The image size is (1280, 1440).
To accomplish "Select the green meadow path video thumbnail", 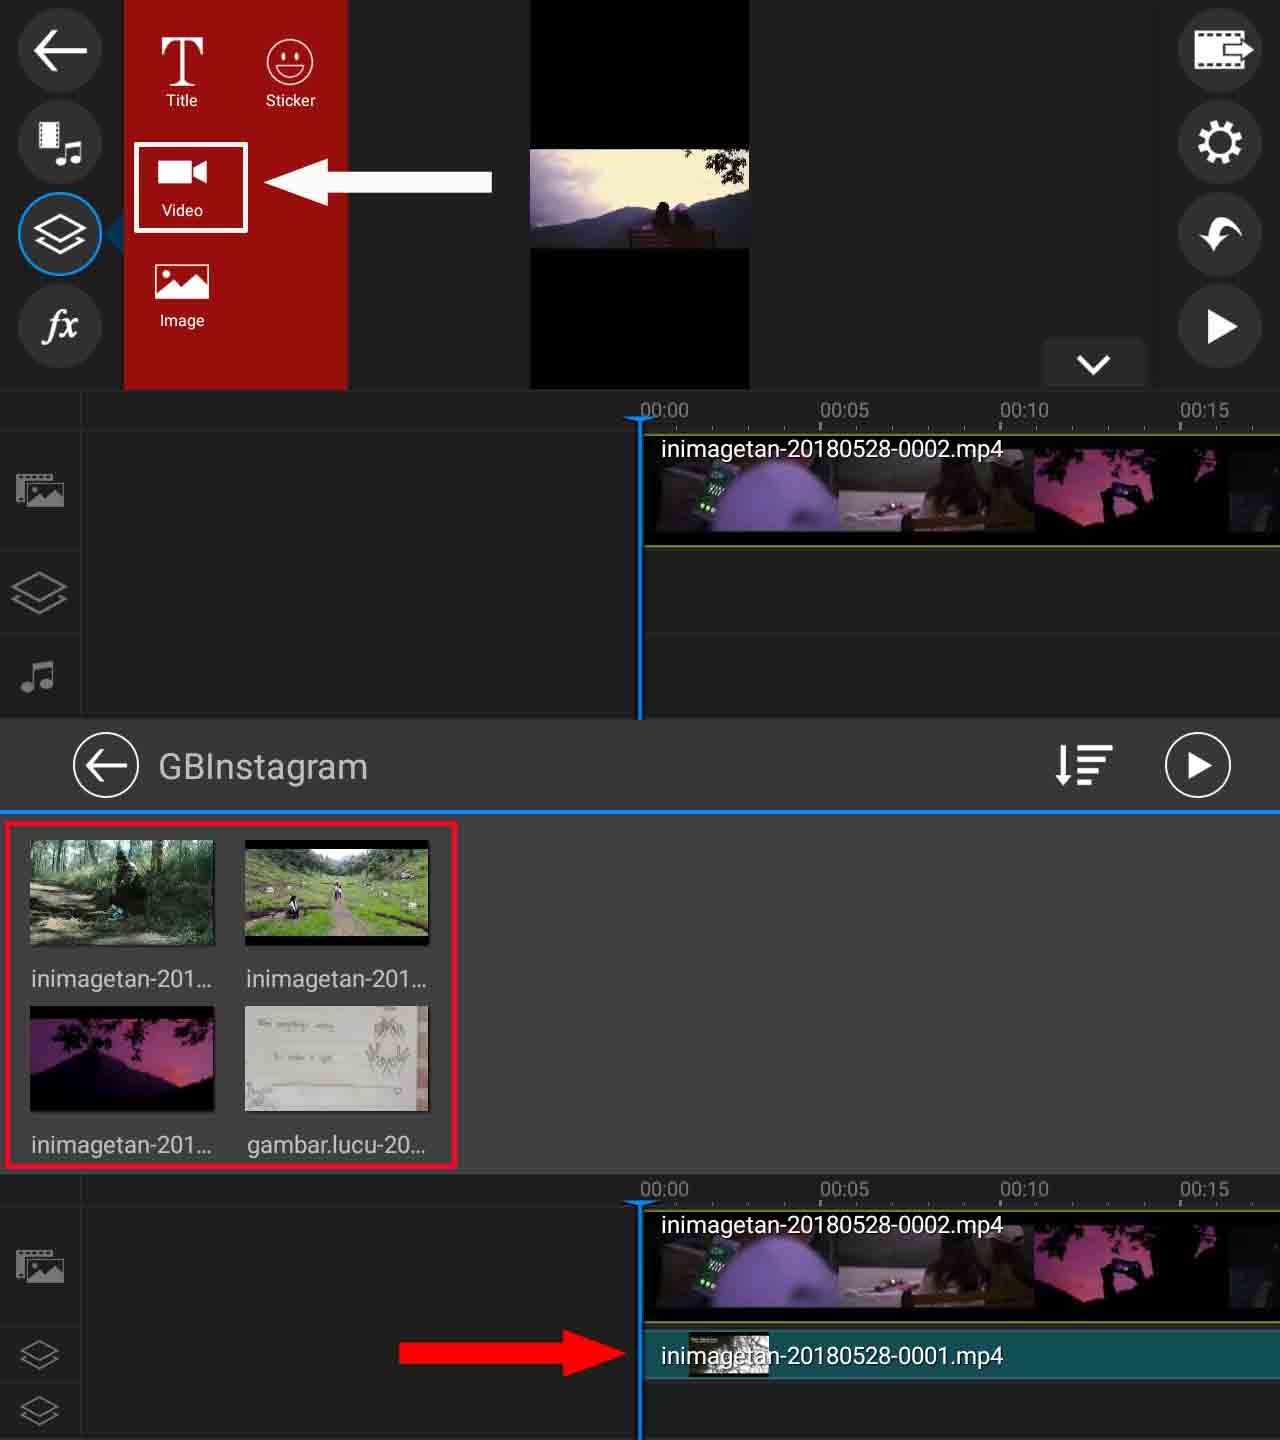I will 337,893.
